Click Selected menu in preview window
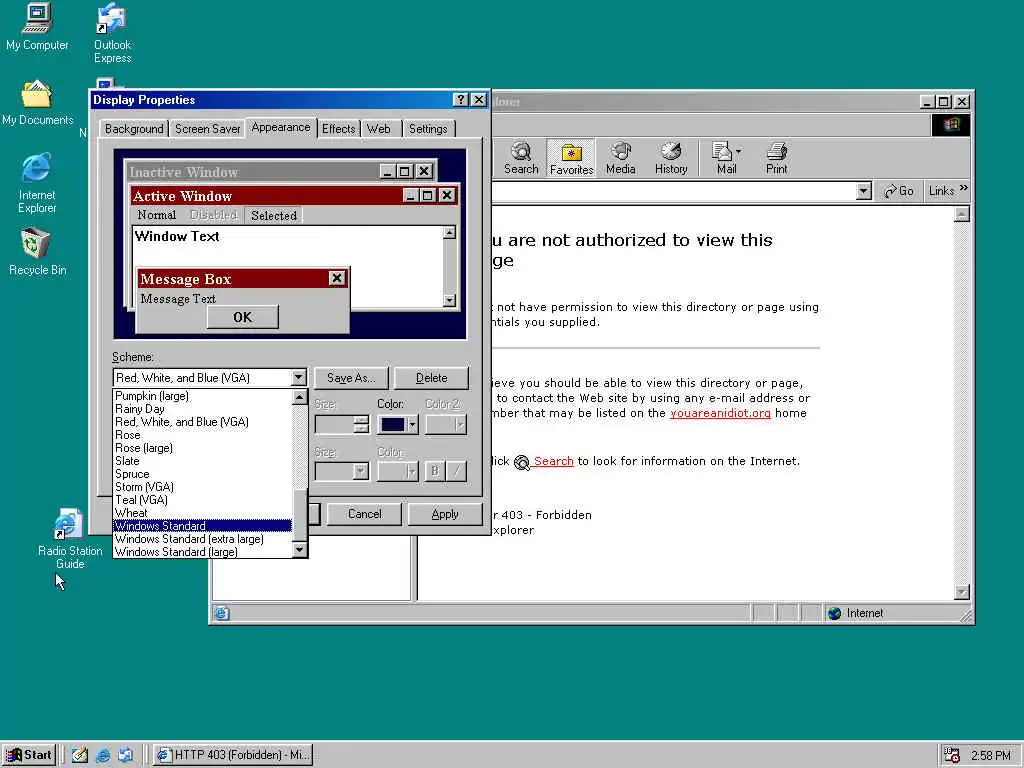 point(274,216)
